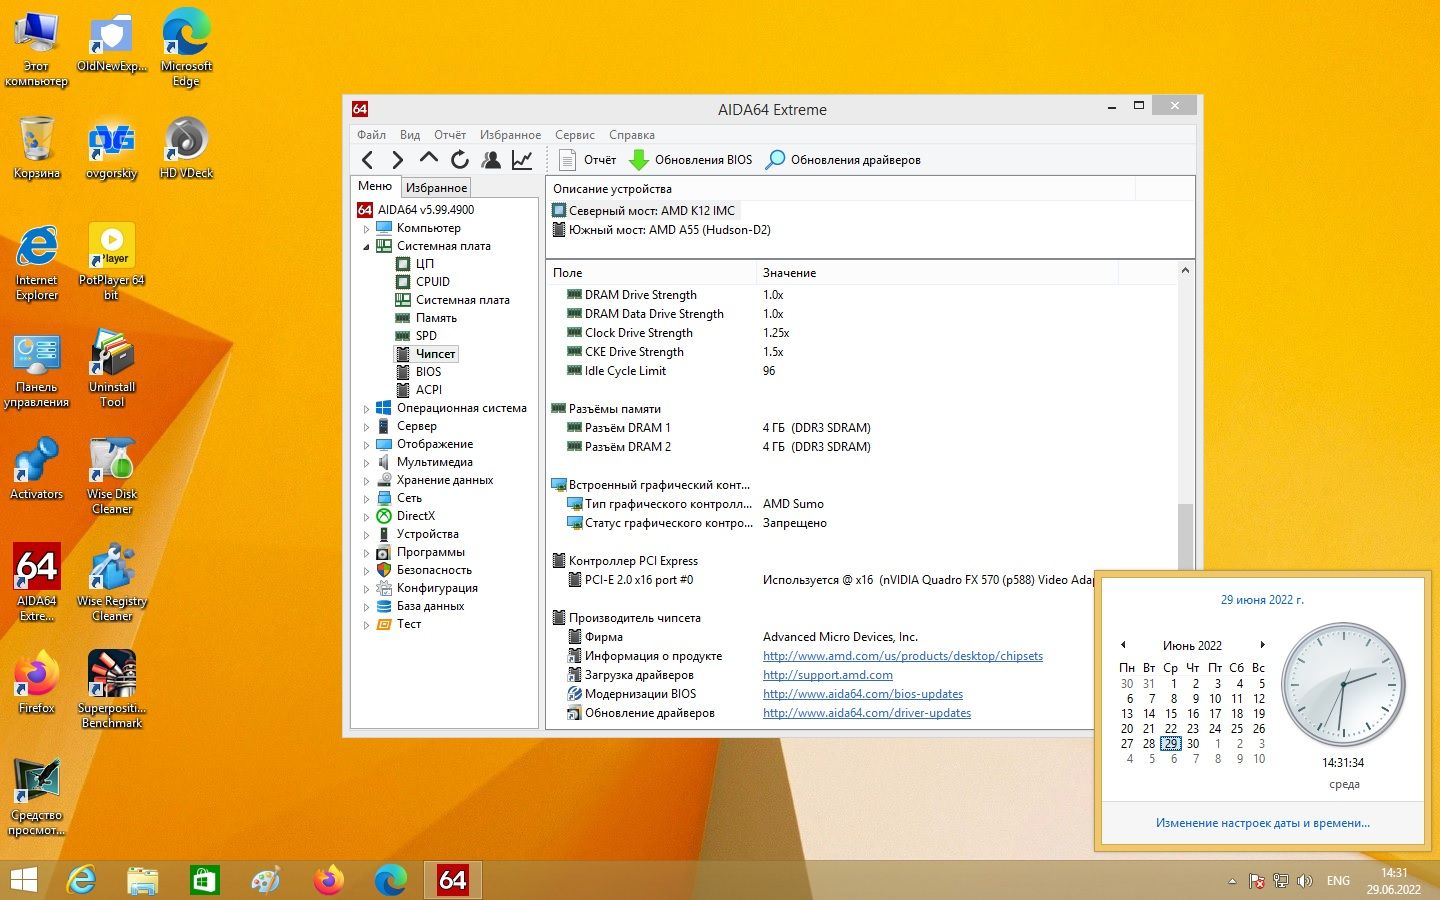The height and width of the screenshot is (900, 1440).
Task: Go to next month in calendar
Action: [1263, 645]
